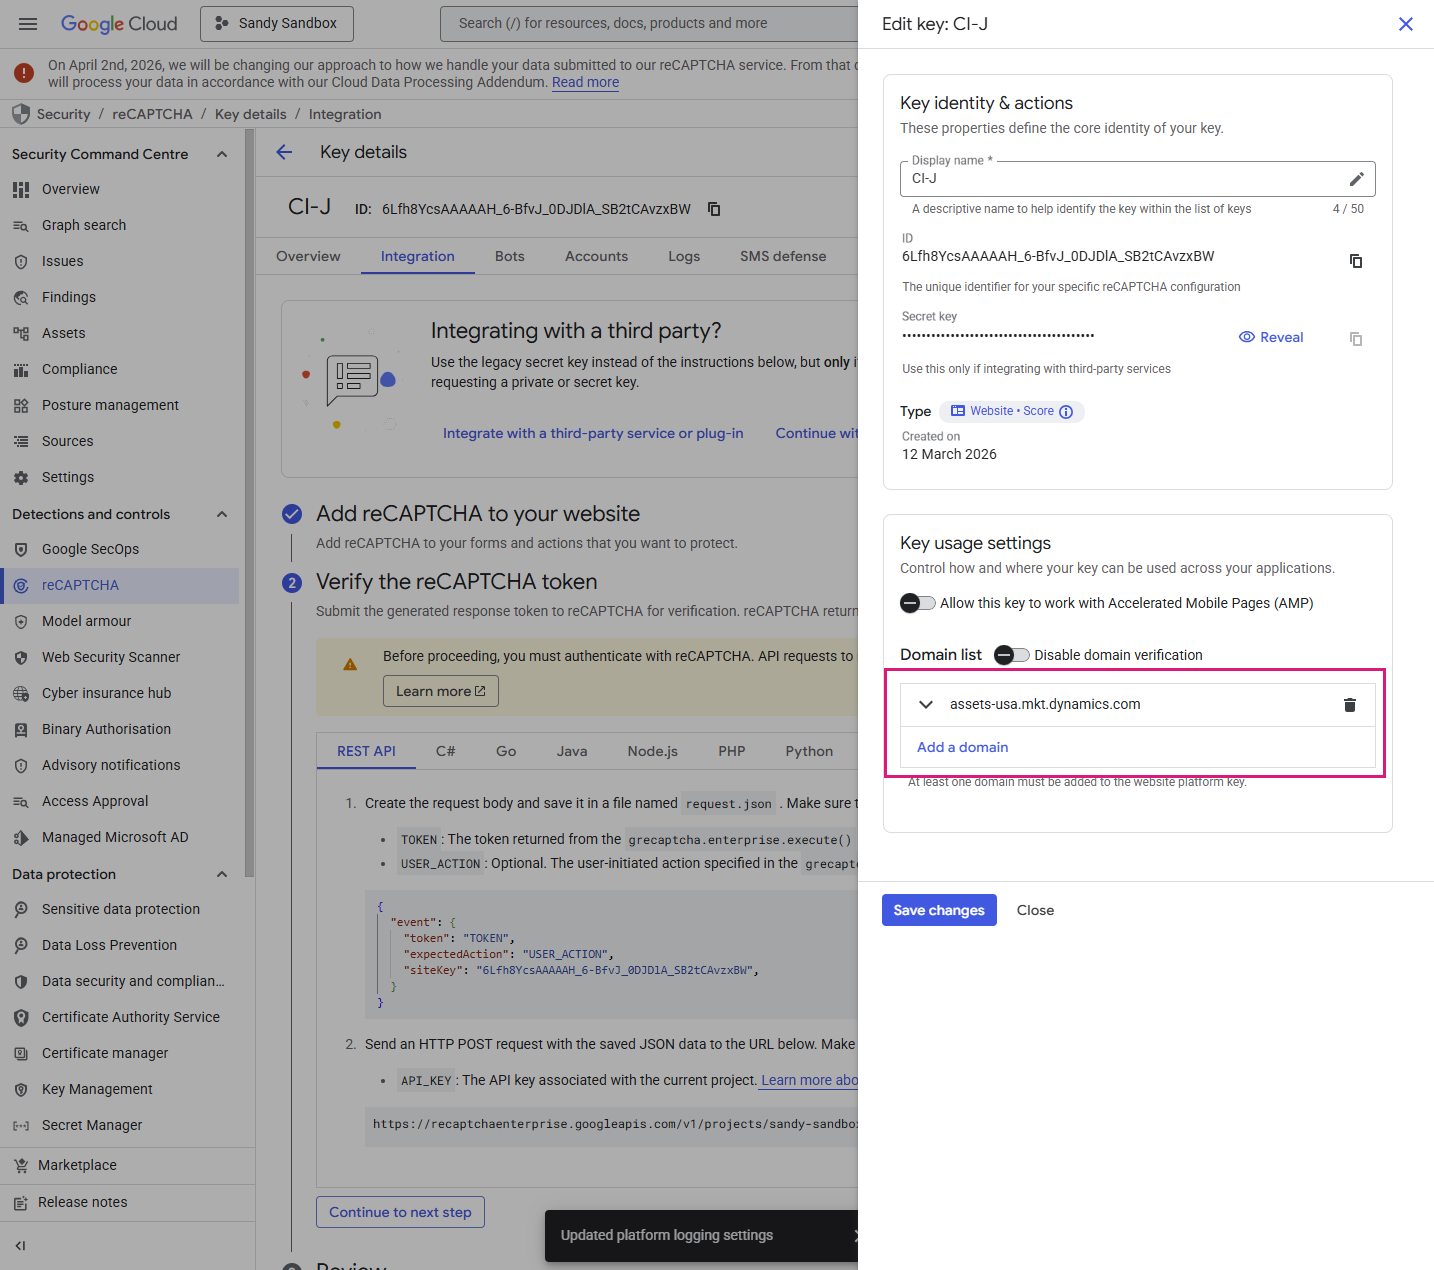
Task: Toggle Disable domain verification switch
Action: coord(1011,655)
